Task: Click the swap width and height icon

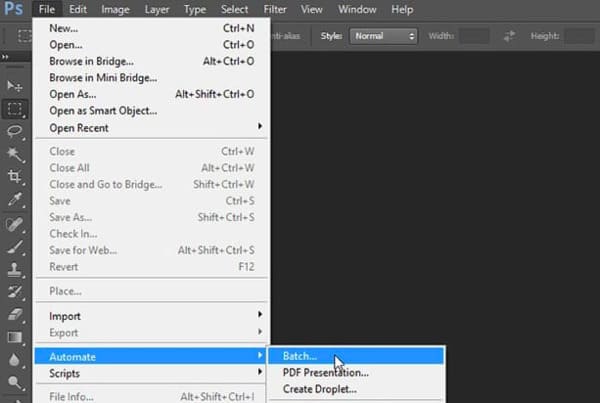Action: [509, 36]
